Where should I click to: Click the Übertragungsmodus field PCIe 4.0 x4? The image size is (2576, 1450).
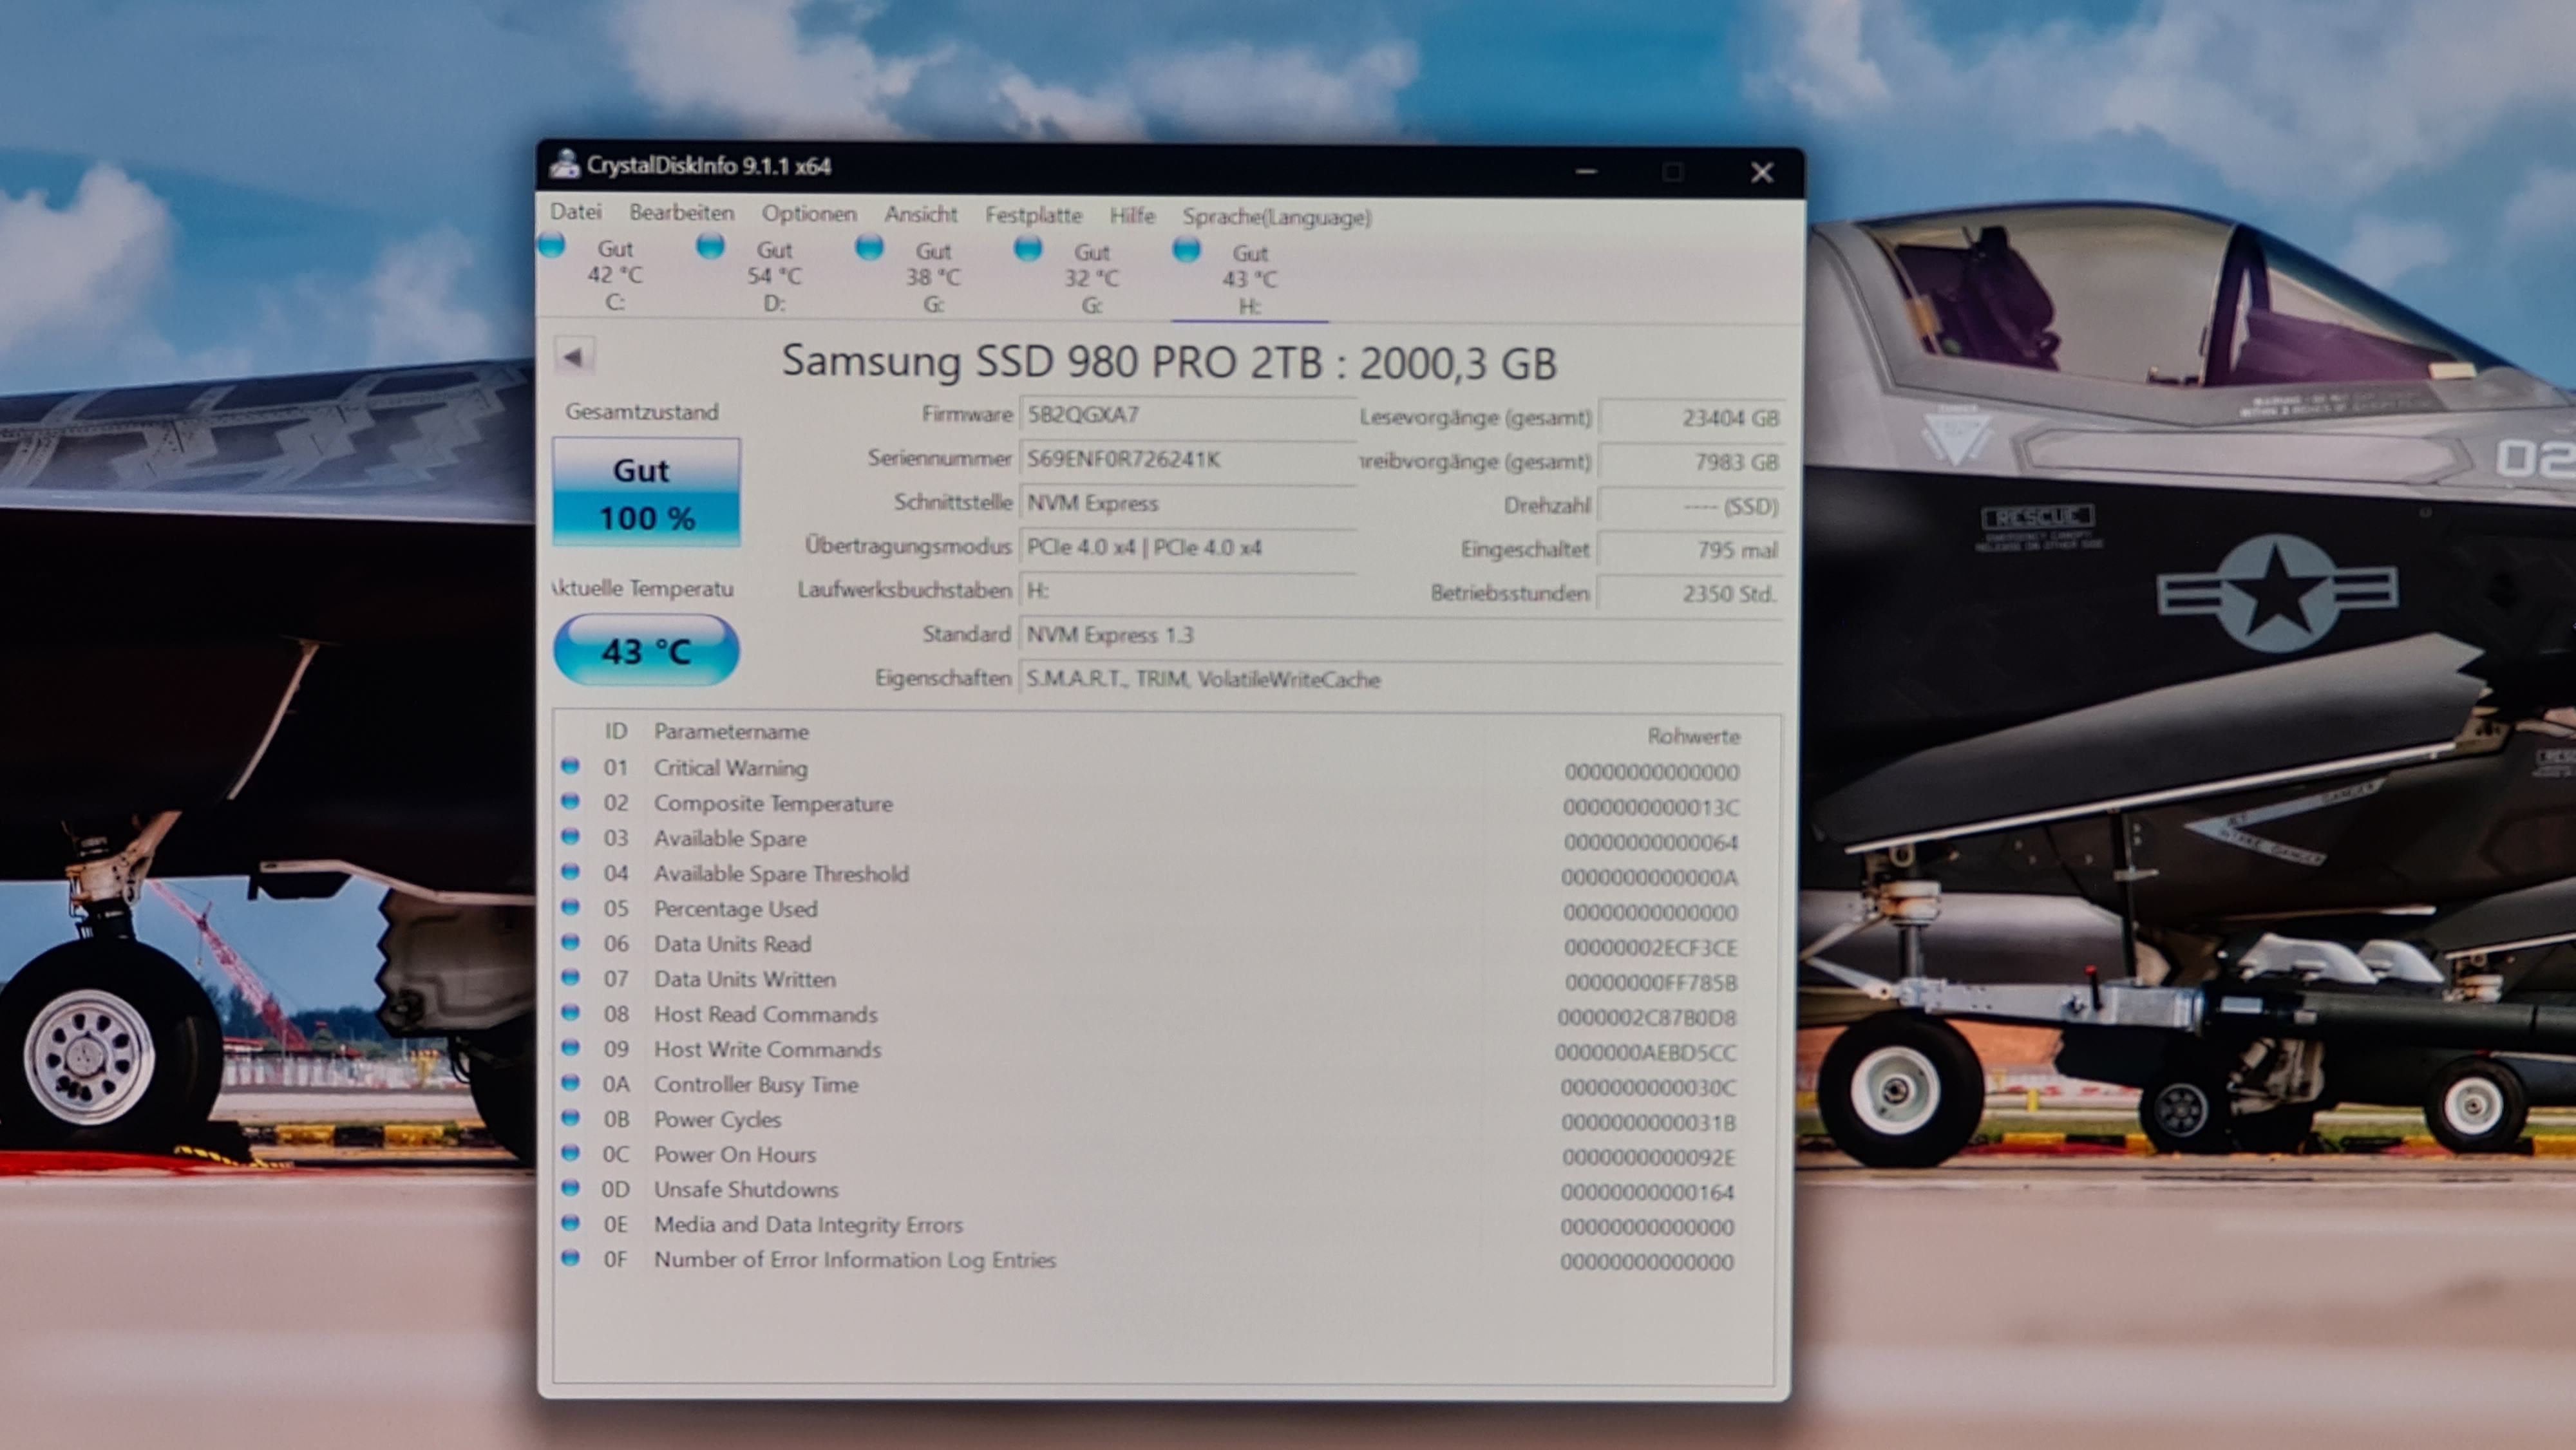pos(1187,547)
